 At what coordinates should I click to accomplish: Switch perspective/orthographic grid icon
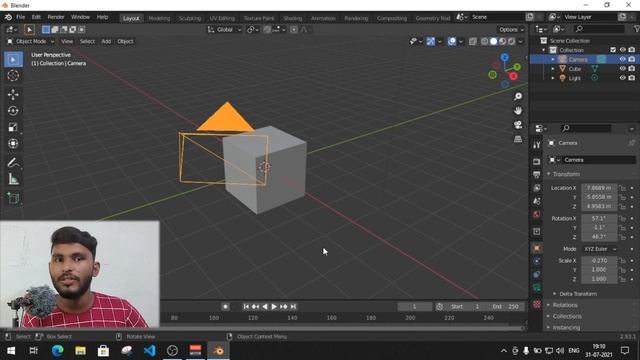click(x=518, y=139)
